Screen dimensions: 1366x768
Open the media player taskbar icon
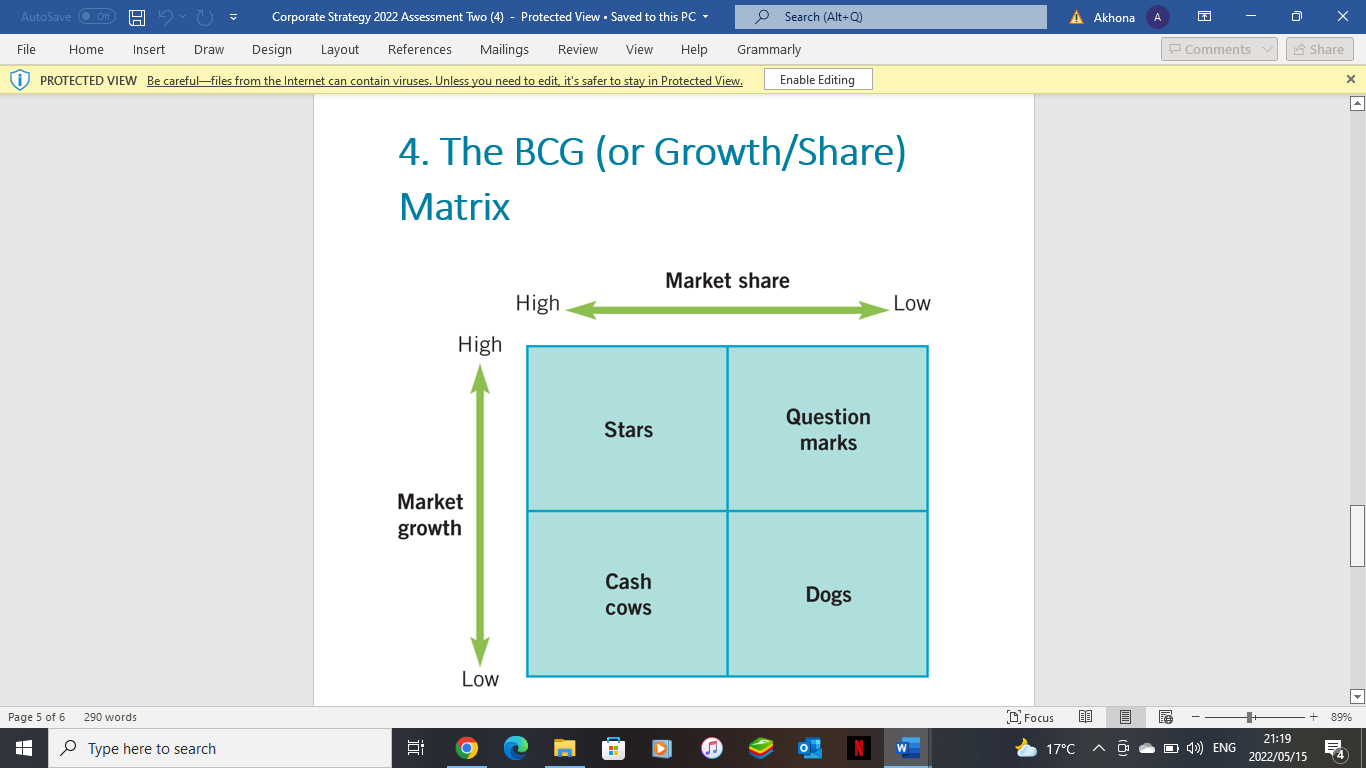click(x=662, y=748)
